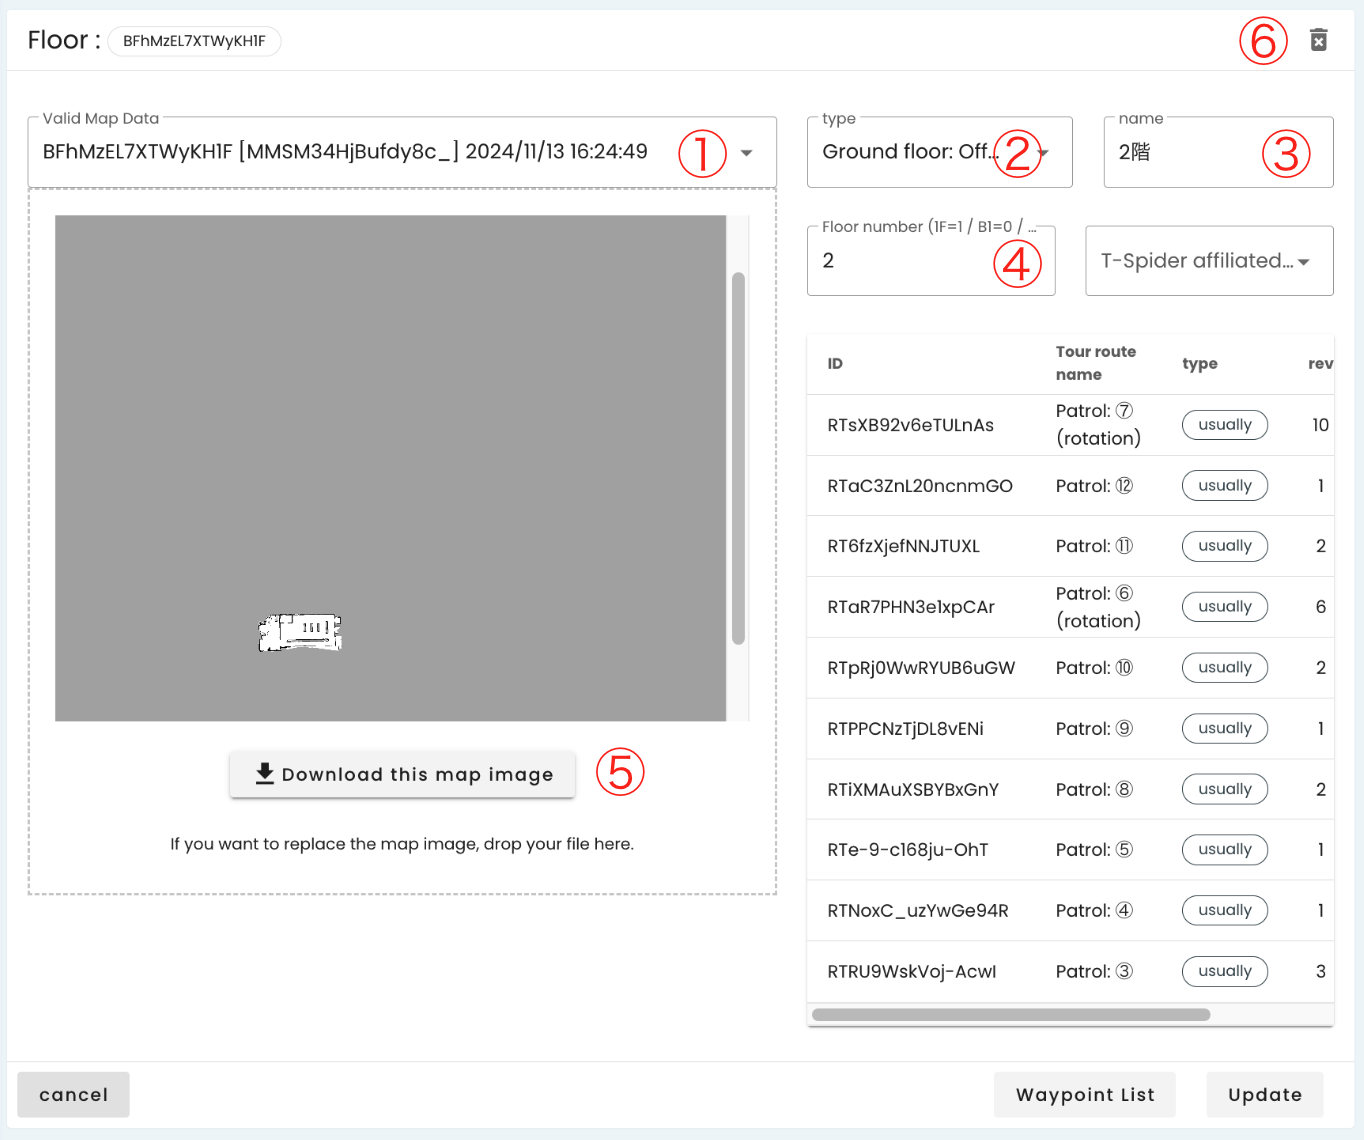Expand the T-Spider affiliated dropdown
This screenshot has width=1364, height=1140.
(x=1209, y=261)
